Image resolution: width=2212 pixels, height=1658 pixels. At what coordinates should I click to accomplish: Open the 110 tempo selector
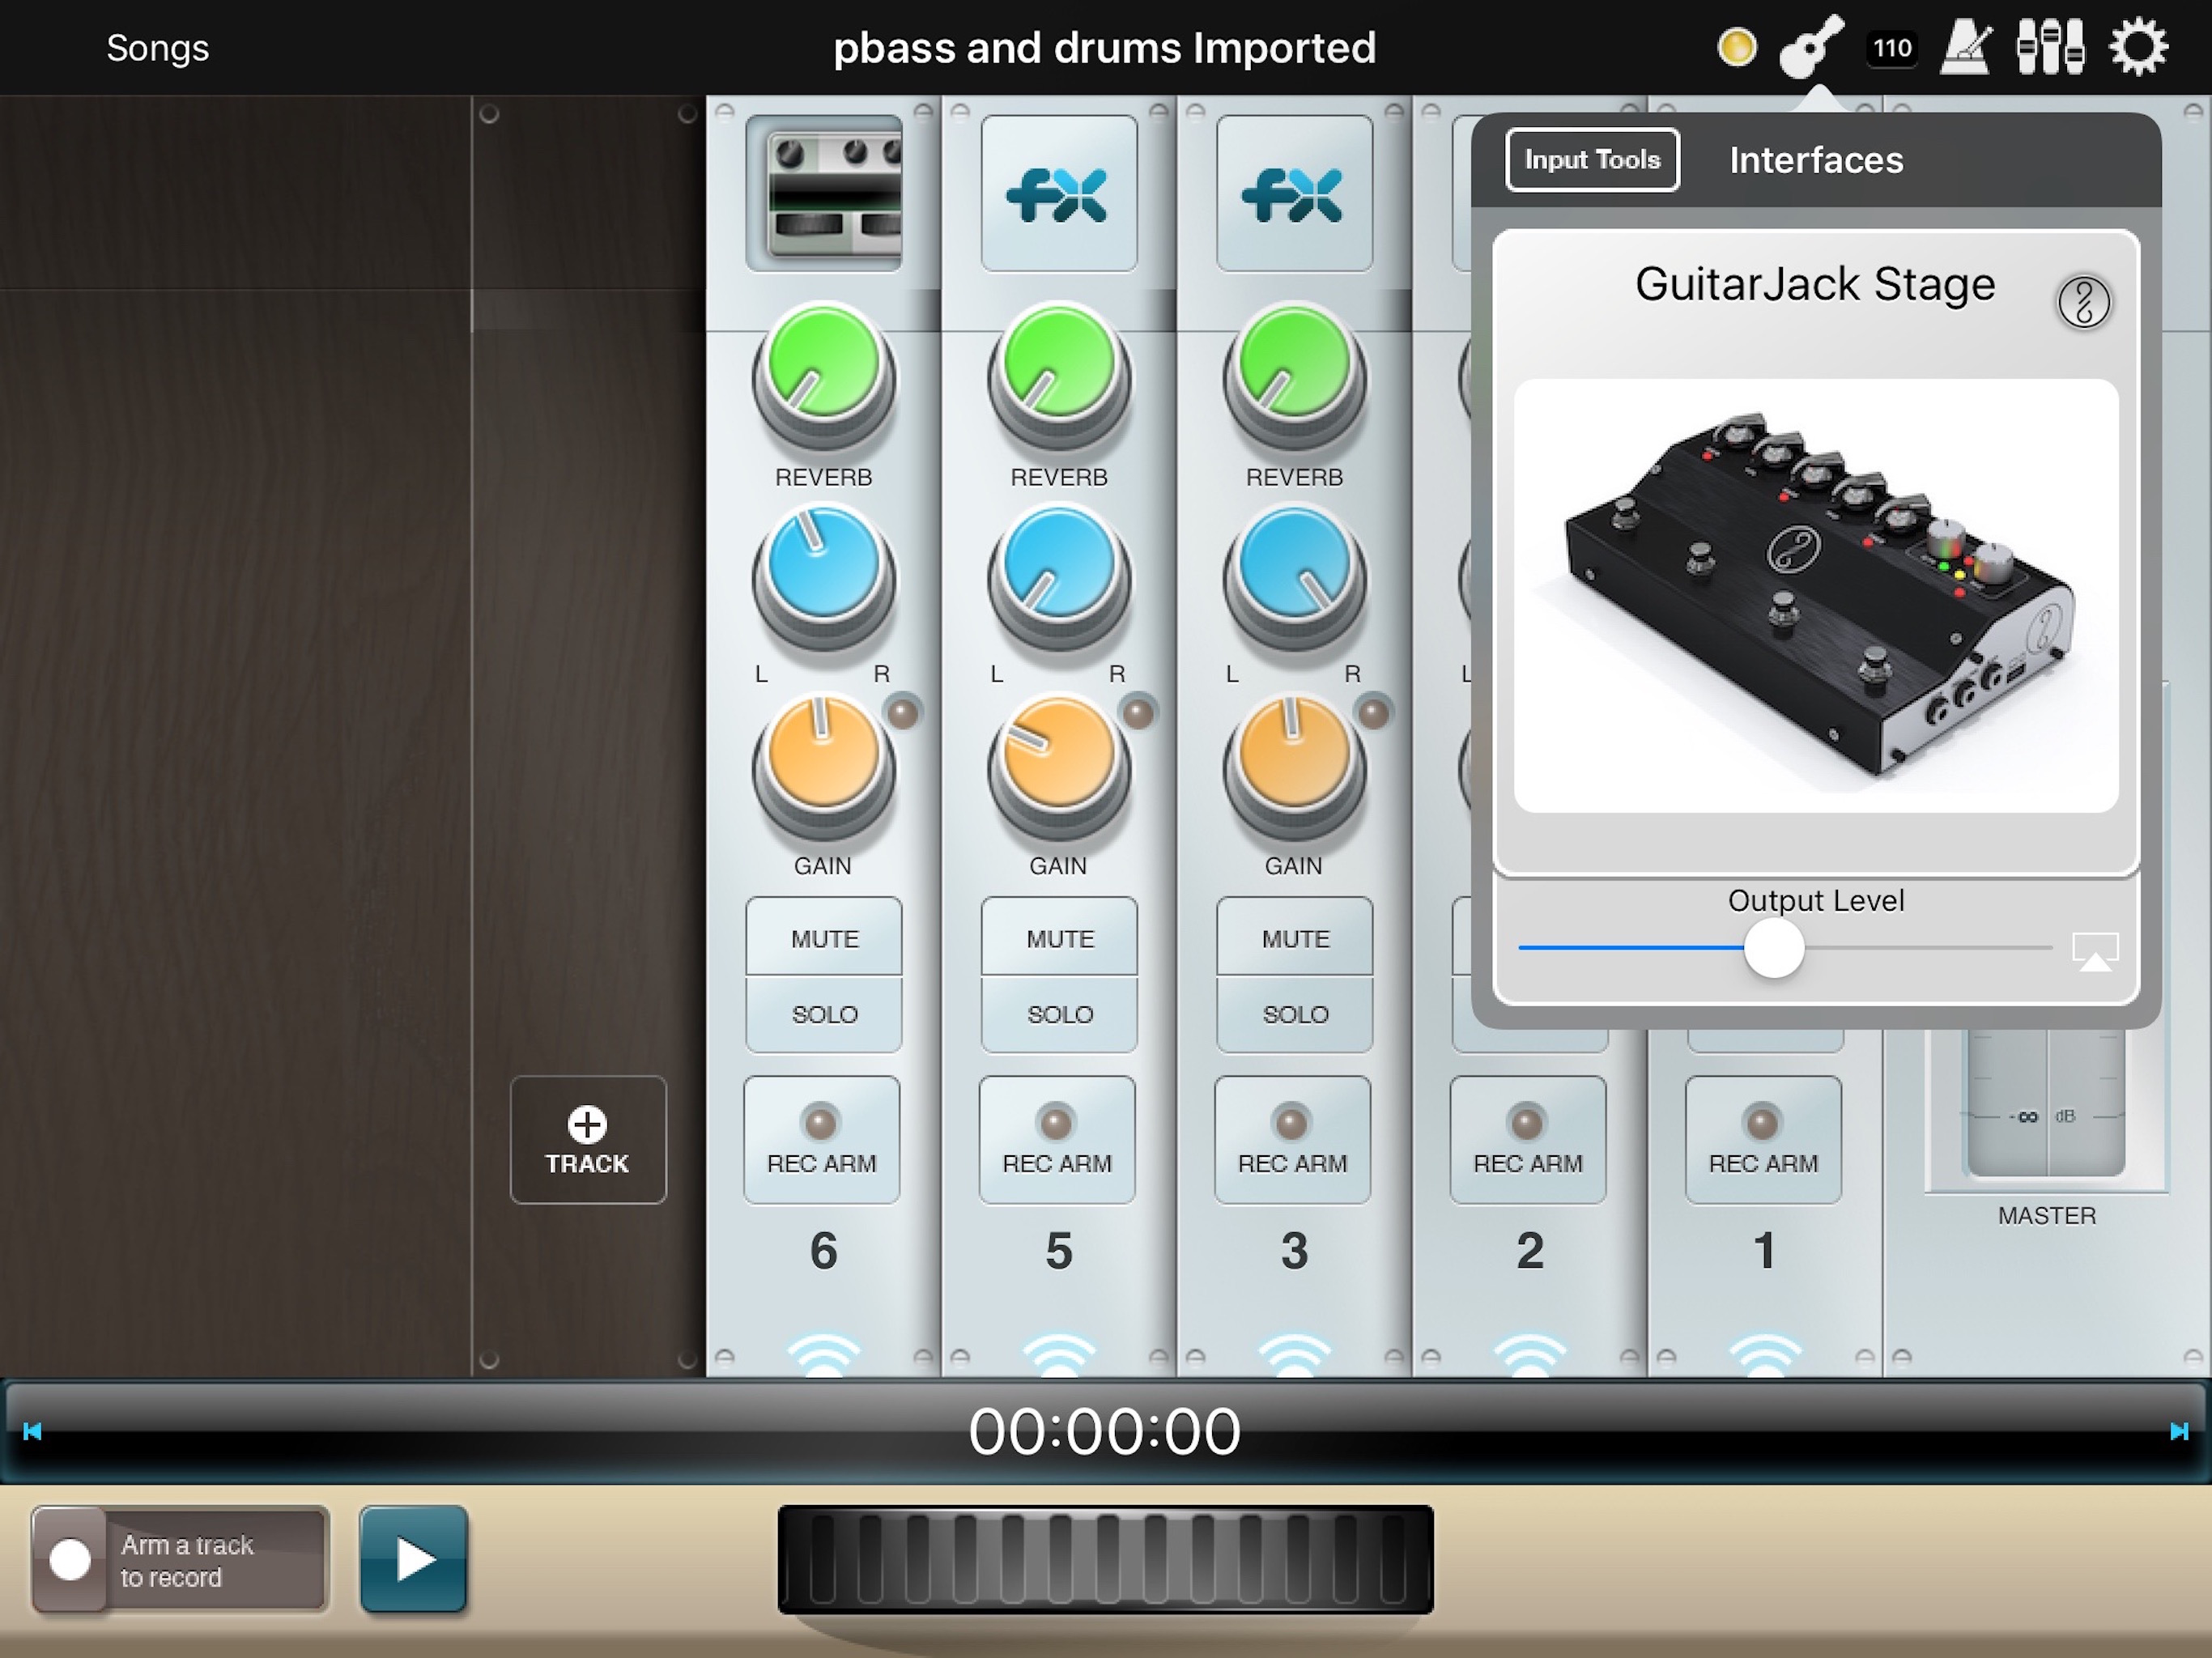(1891, 48)
